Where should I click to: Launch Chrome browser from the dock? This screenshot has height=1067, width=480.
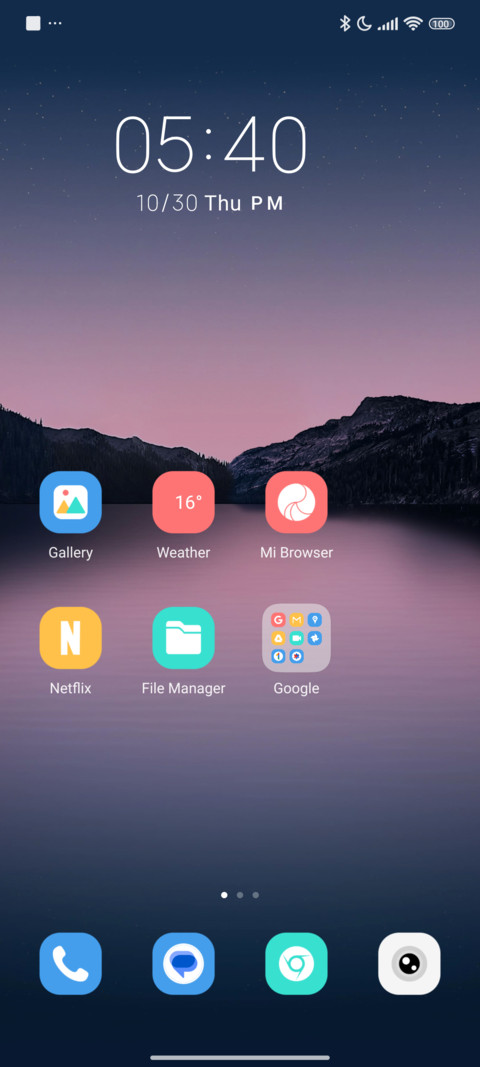(x=296, y=964)
